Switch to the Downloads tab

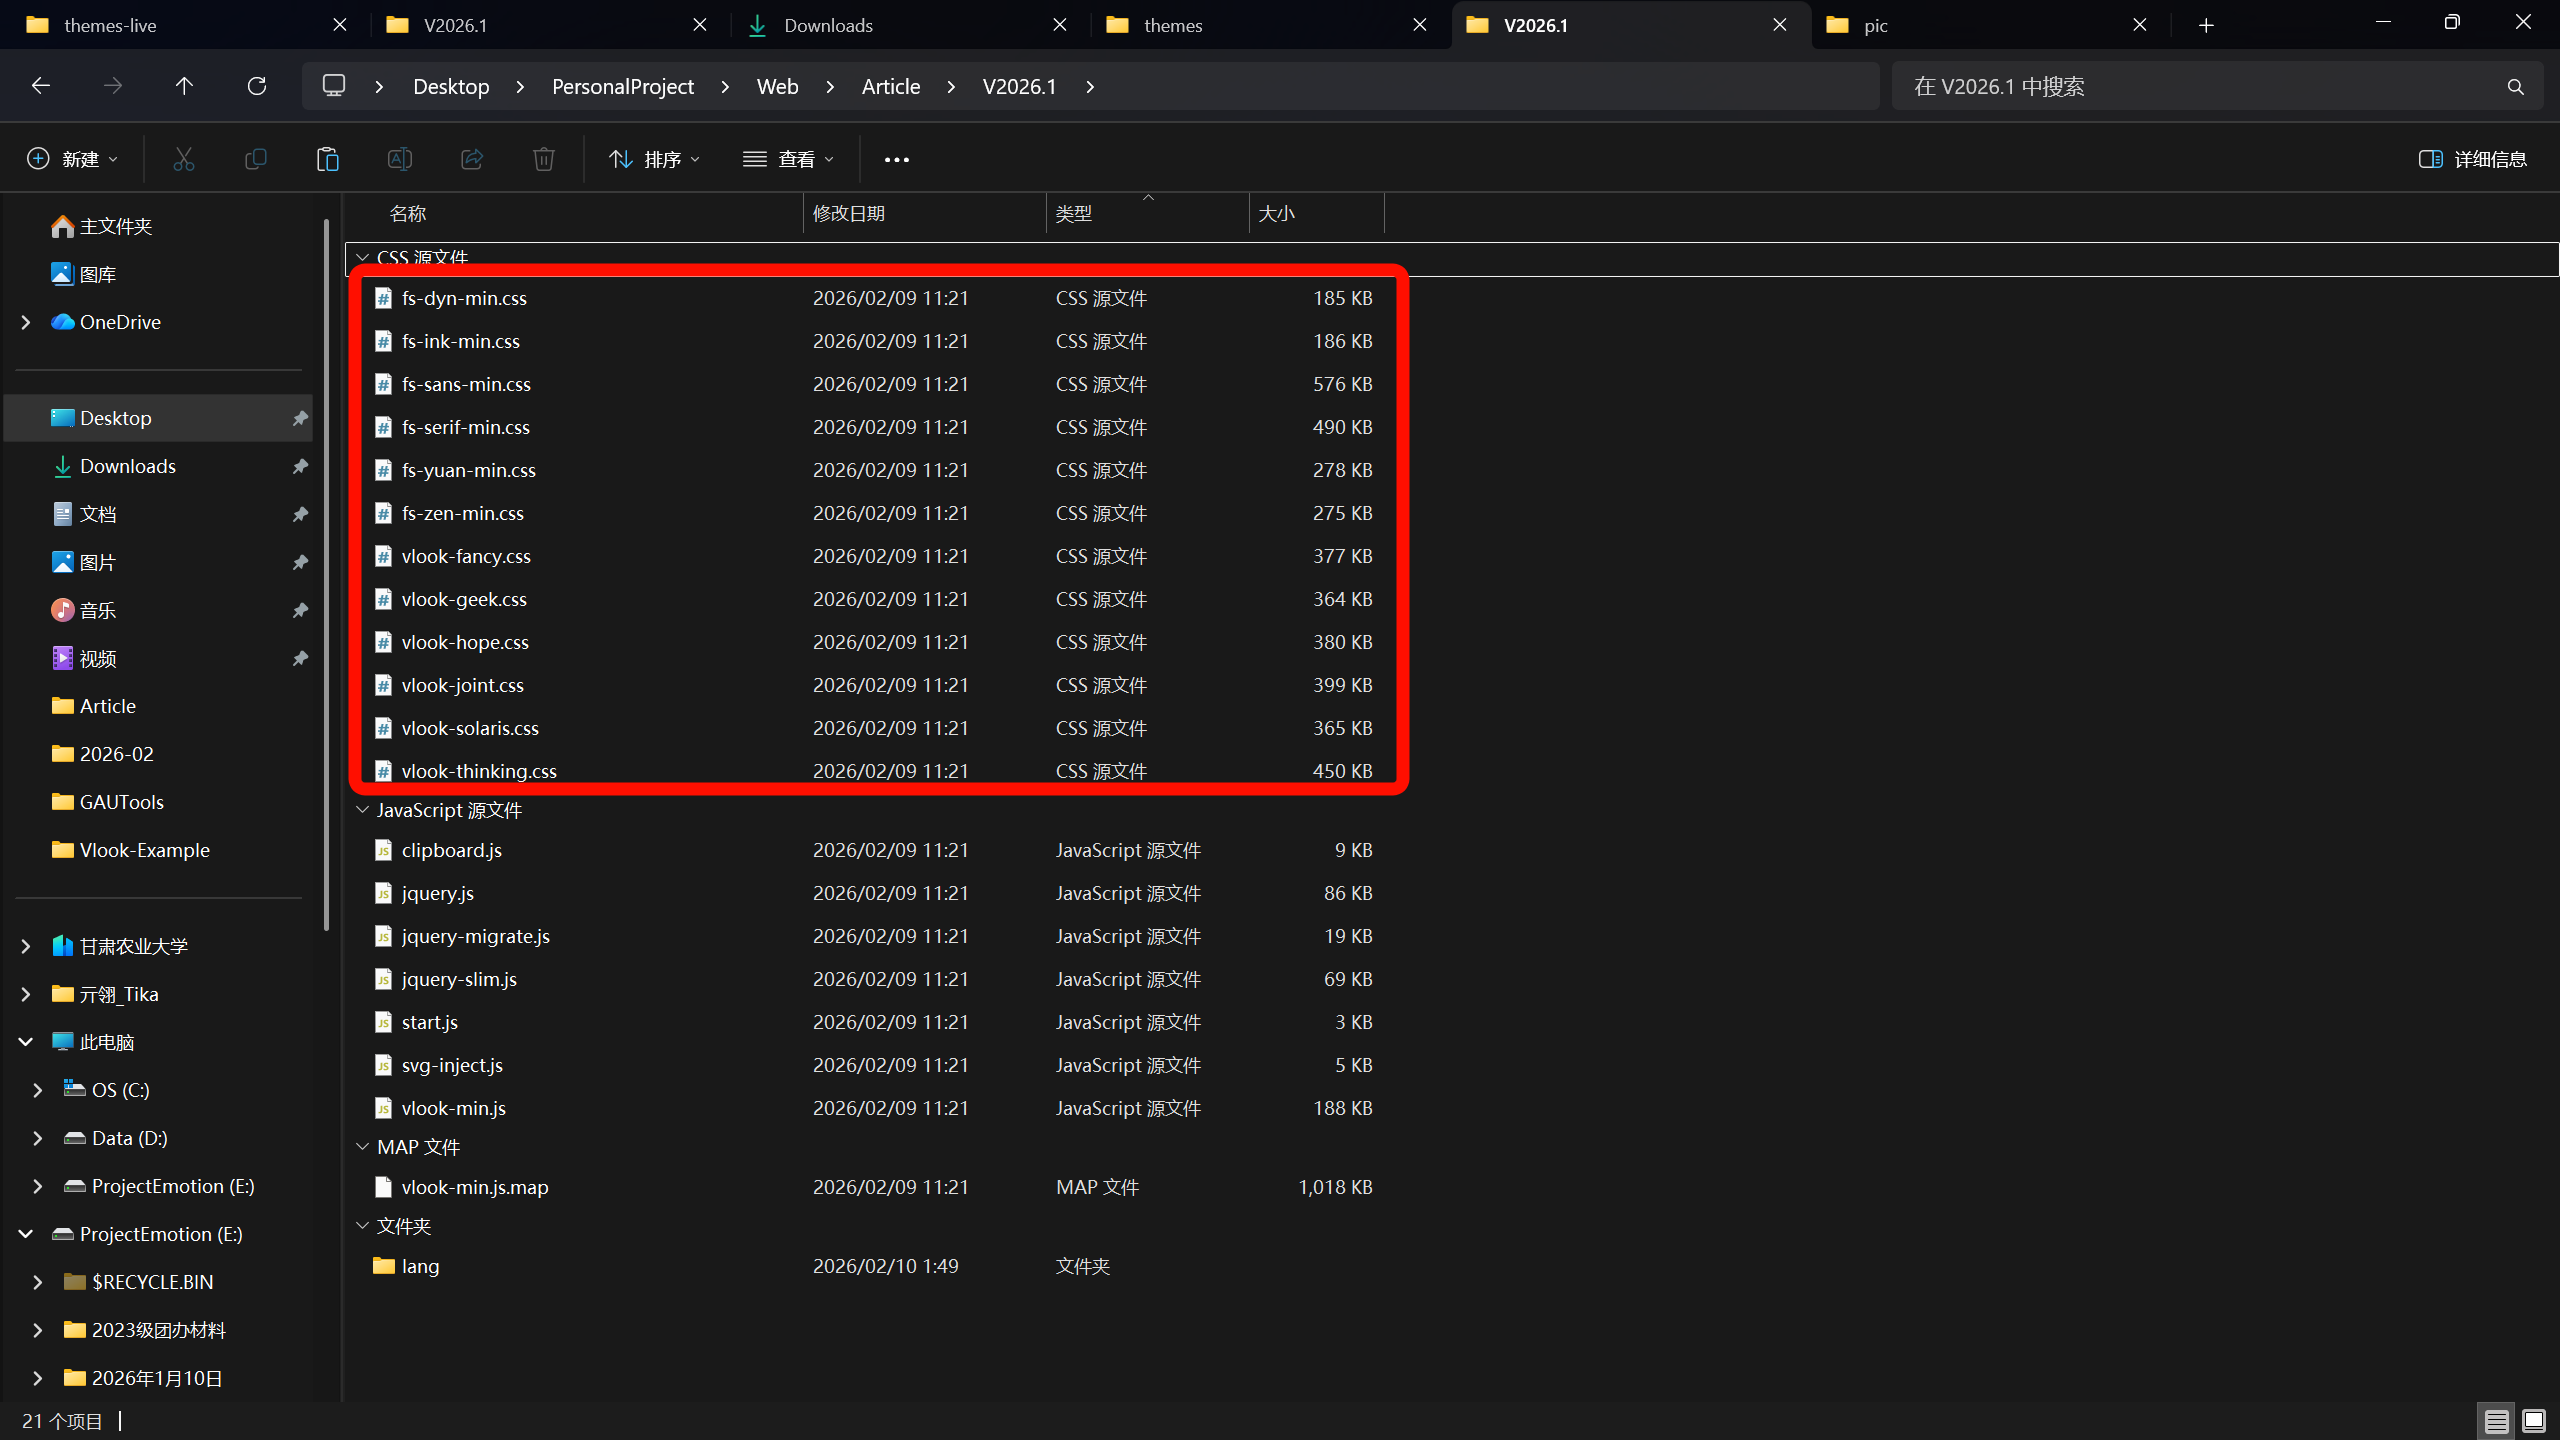point(828,25)
